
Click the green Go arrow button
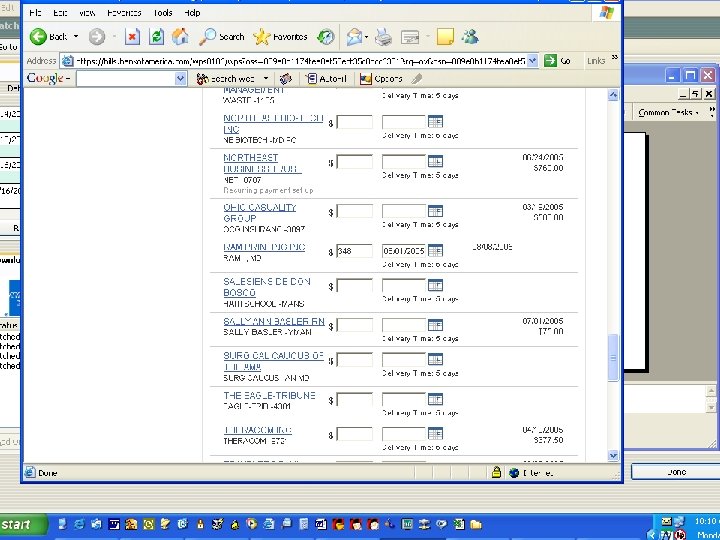point(551,61)
